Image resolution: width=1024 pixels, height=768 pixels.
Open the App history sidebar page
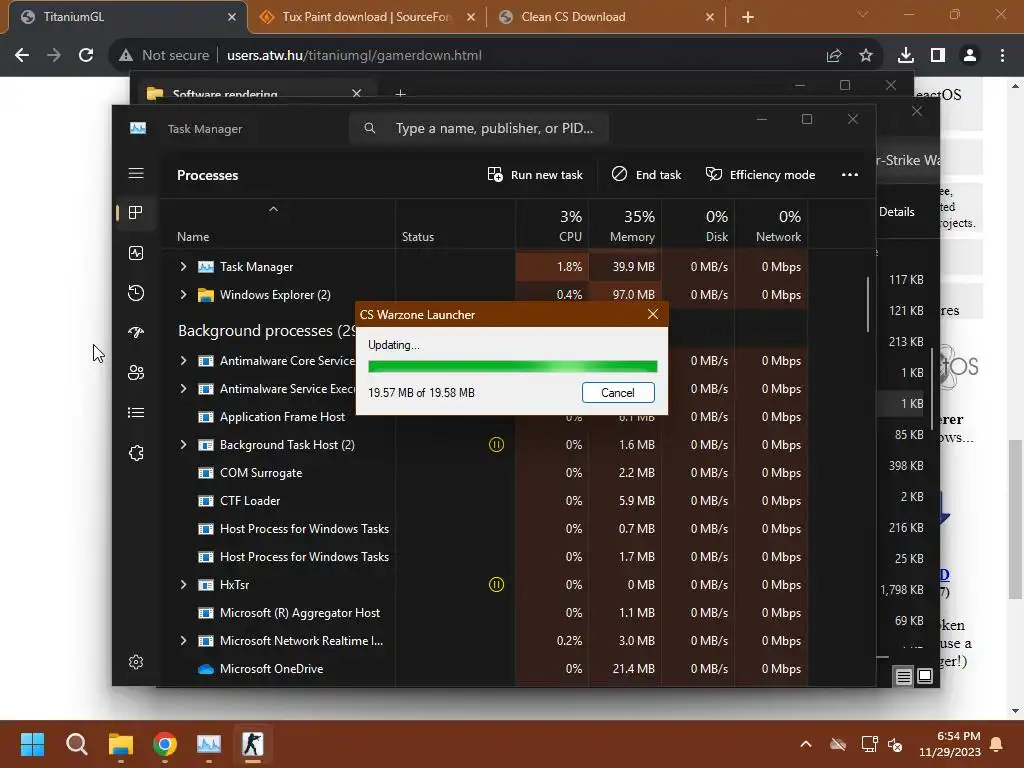(136, 293)
